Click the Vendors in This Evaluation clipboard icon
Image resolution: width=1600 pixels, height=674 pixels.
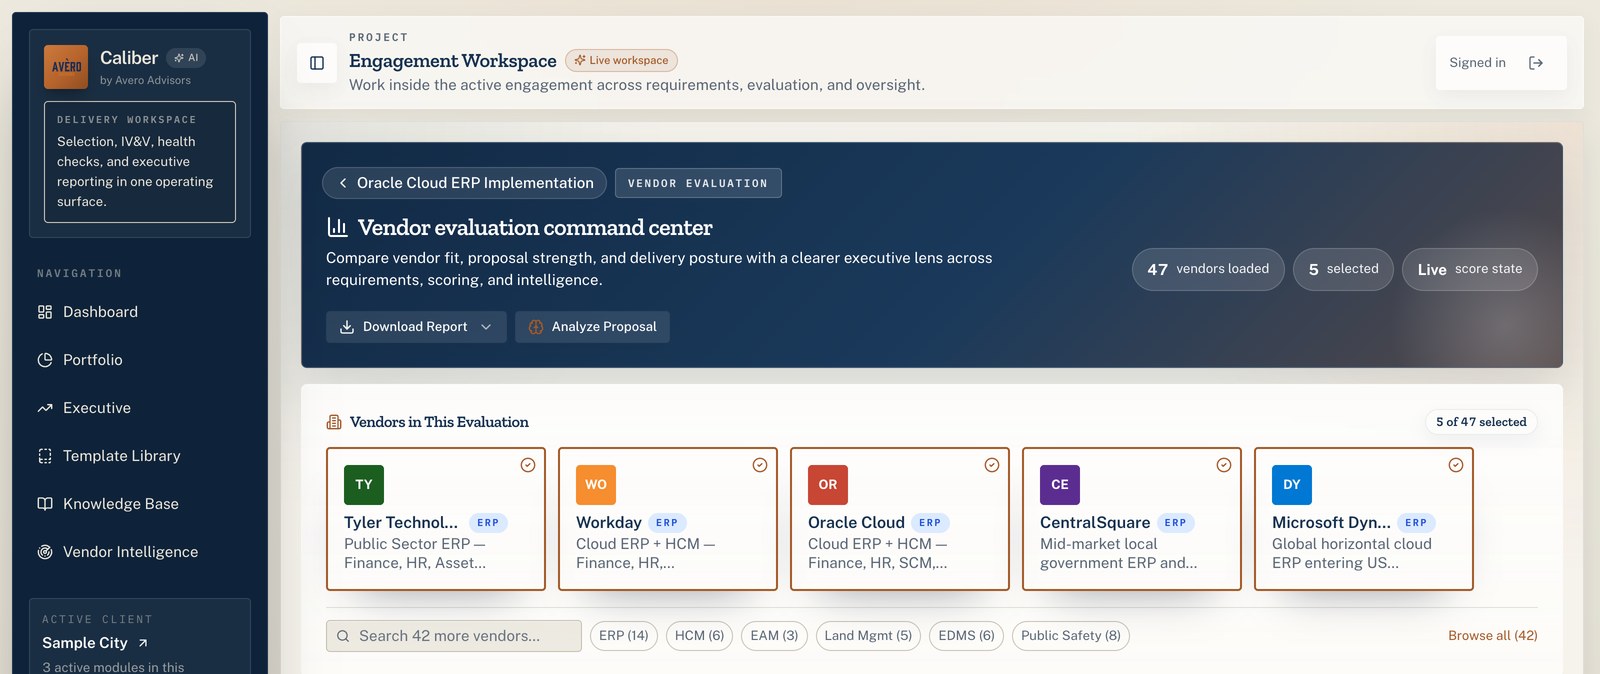coord(334,422)
